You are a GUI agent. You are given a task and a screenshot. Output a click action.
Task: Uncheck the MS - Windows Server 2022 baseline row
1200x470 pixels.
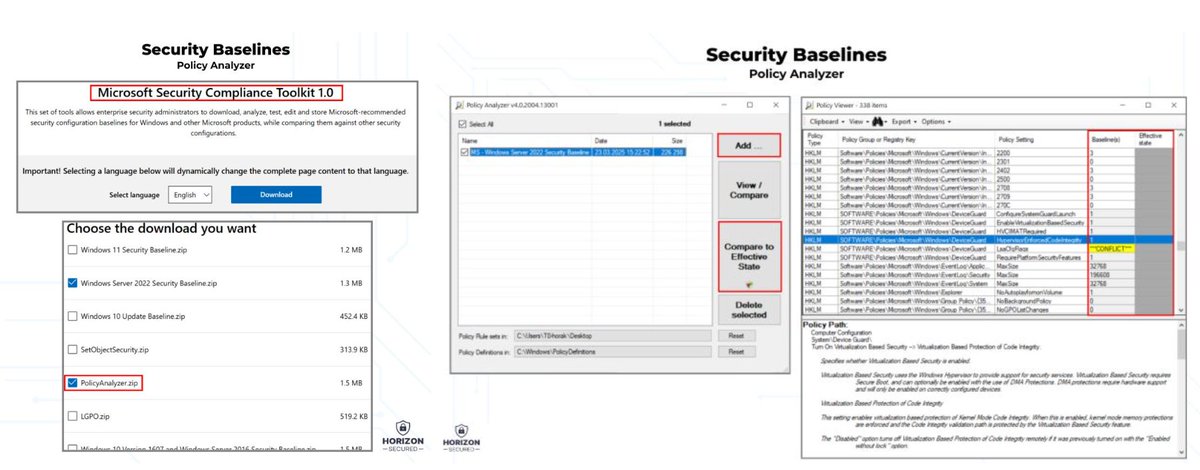coord(465,152)
